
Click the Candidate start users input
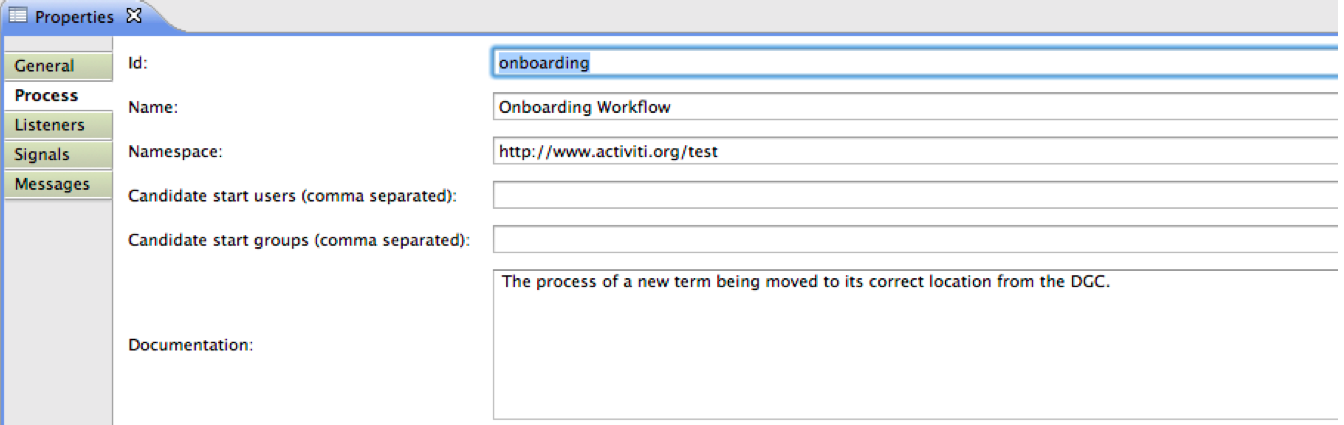tap(918, 195)
